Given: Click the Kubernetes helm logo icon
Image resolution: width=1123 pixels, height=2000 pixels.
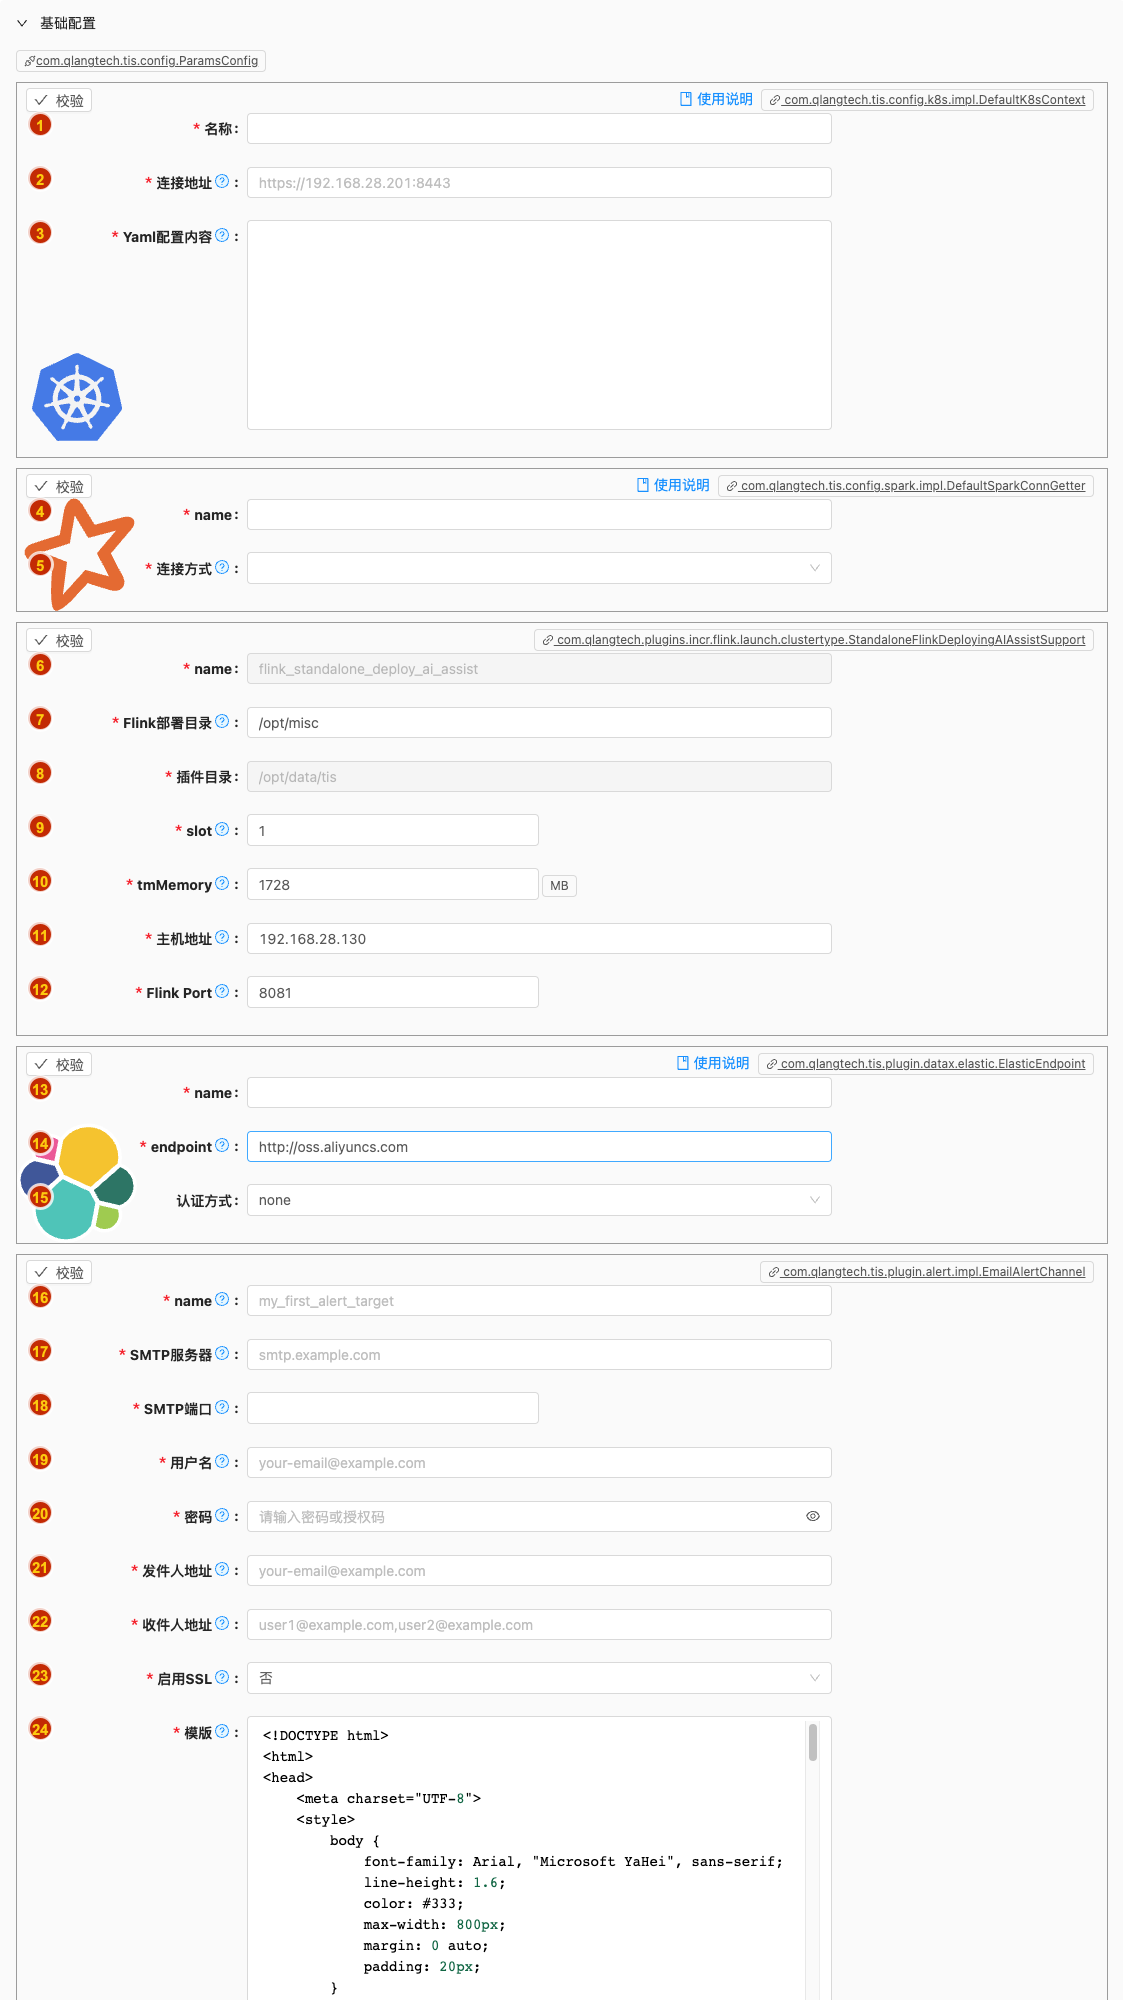Looking at the screenshot, I should tap(77, 397).
